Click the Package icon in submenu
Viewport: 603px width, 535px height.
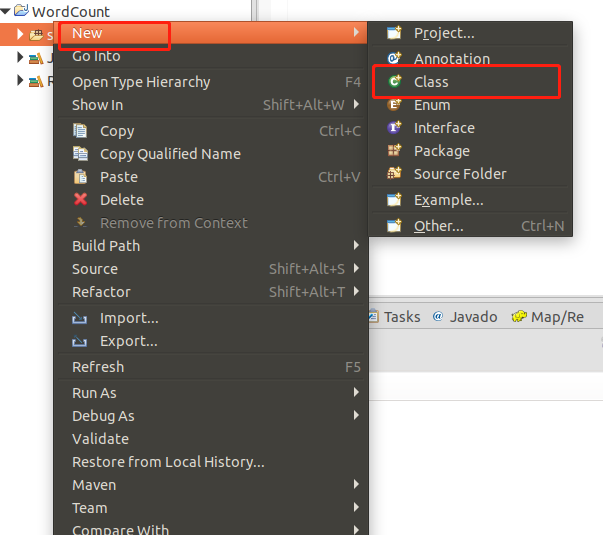394,150
